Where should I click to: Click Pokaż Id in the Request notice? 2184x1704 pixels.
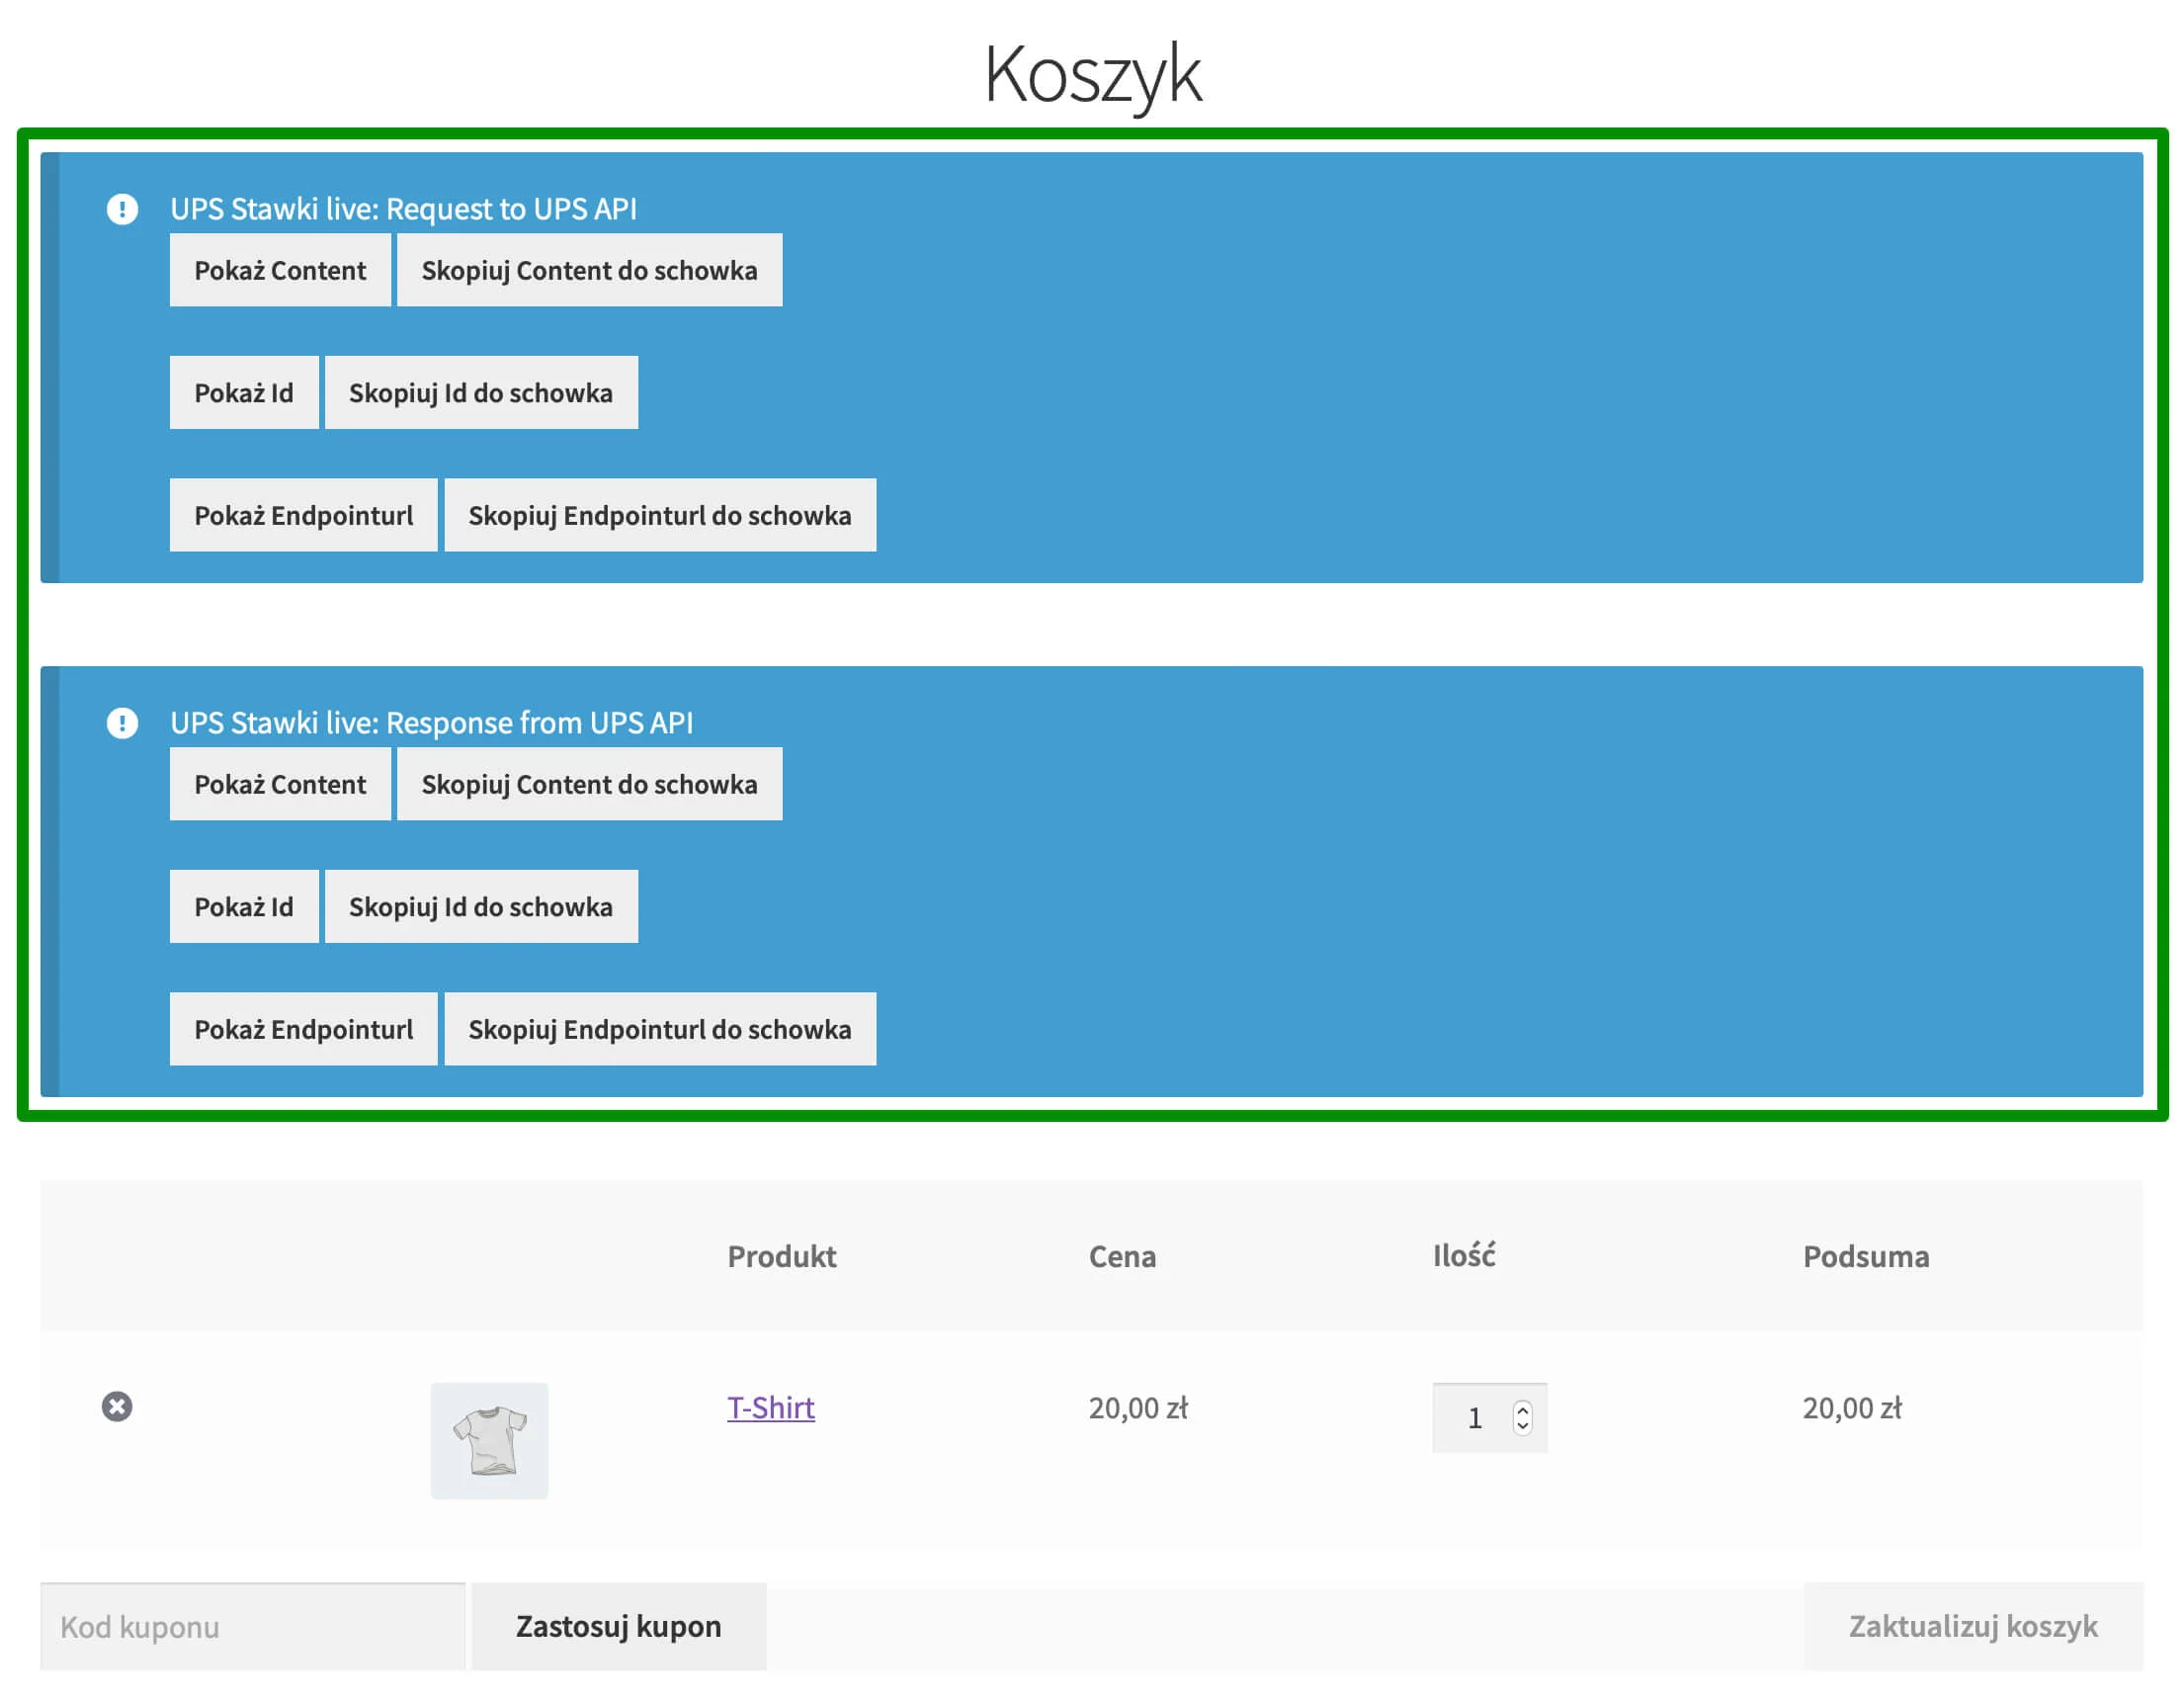click(244, 393)
